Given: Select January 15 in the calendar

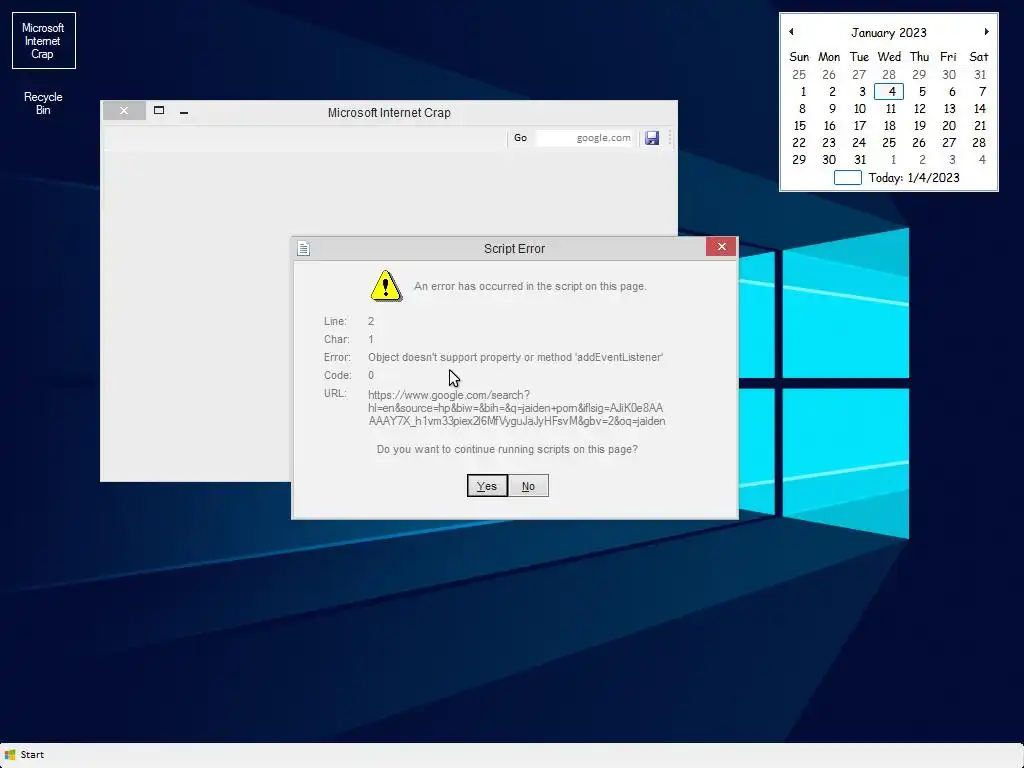Looking at the screenshot, I should [799, 126].
